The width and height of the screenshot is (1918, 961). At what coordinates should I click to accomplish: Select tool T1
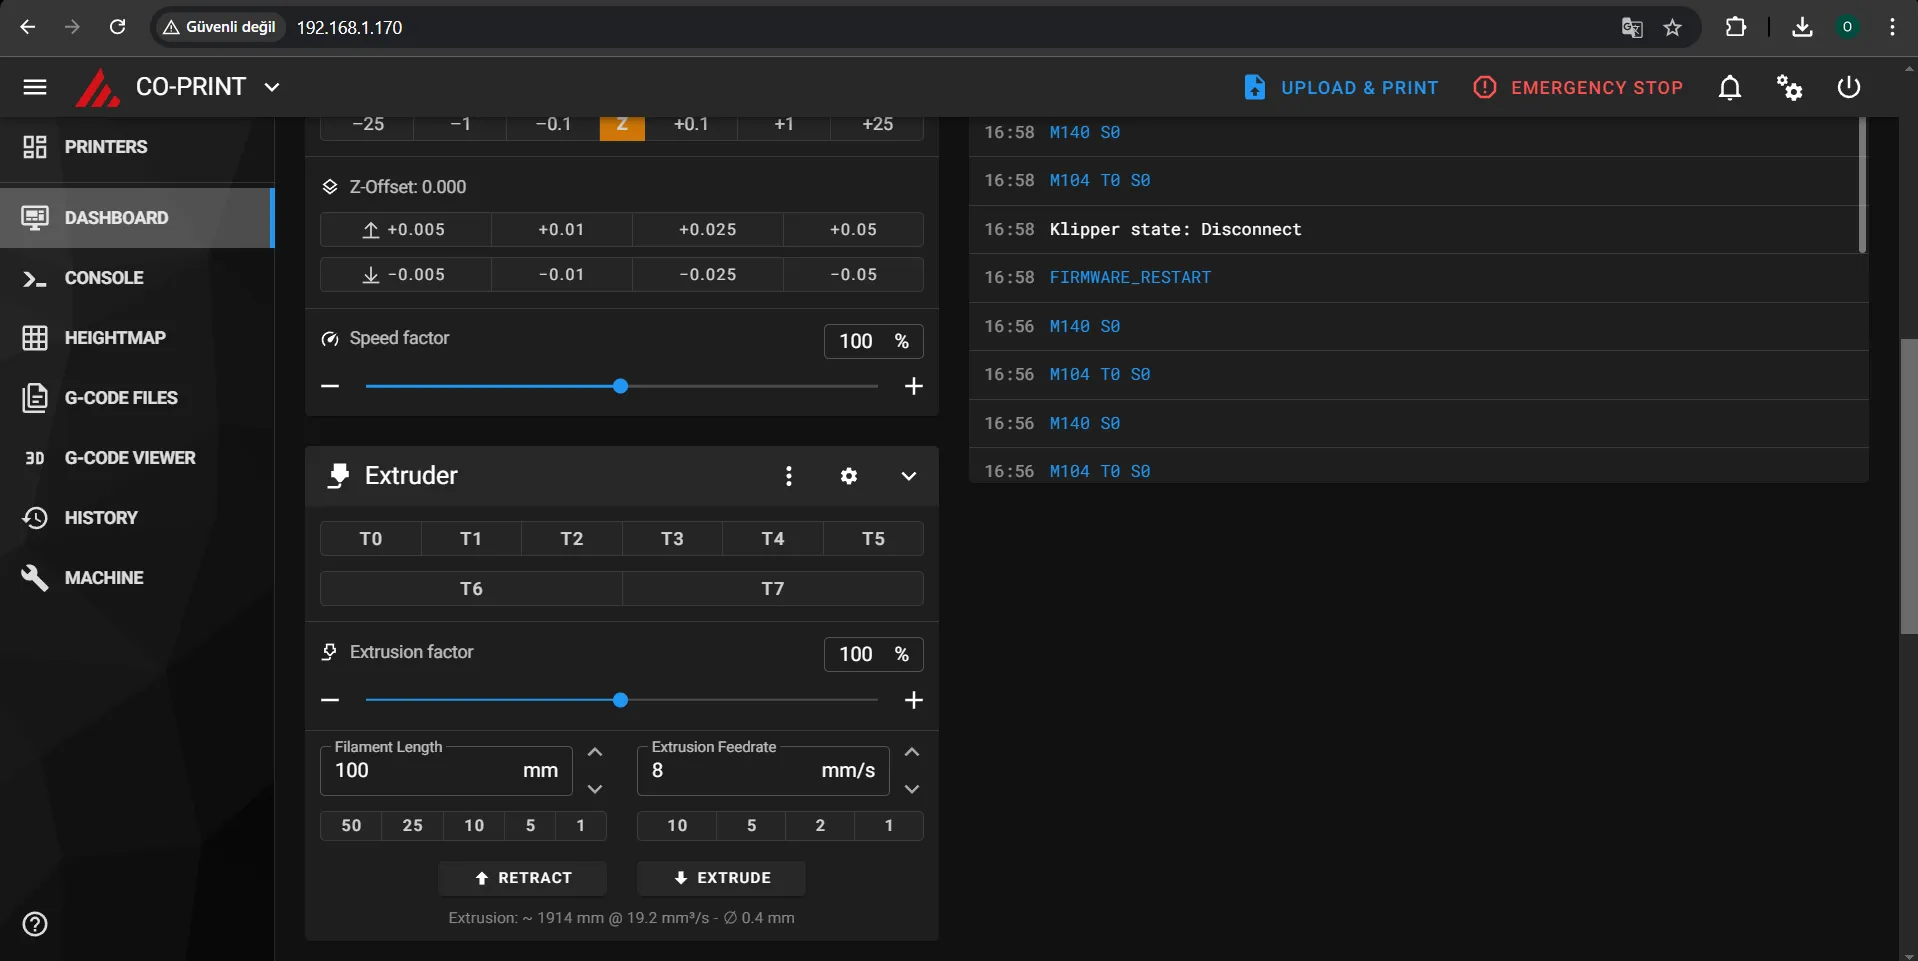coord(471,539)
